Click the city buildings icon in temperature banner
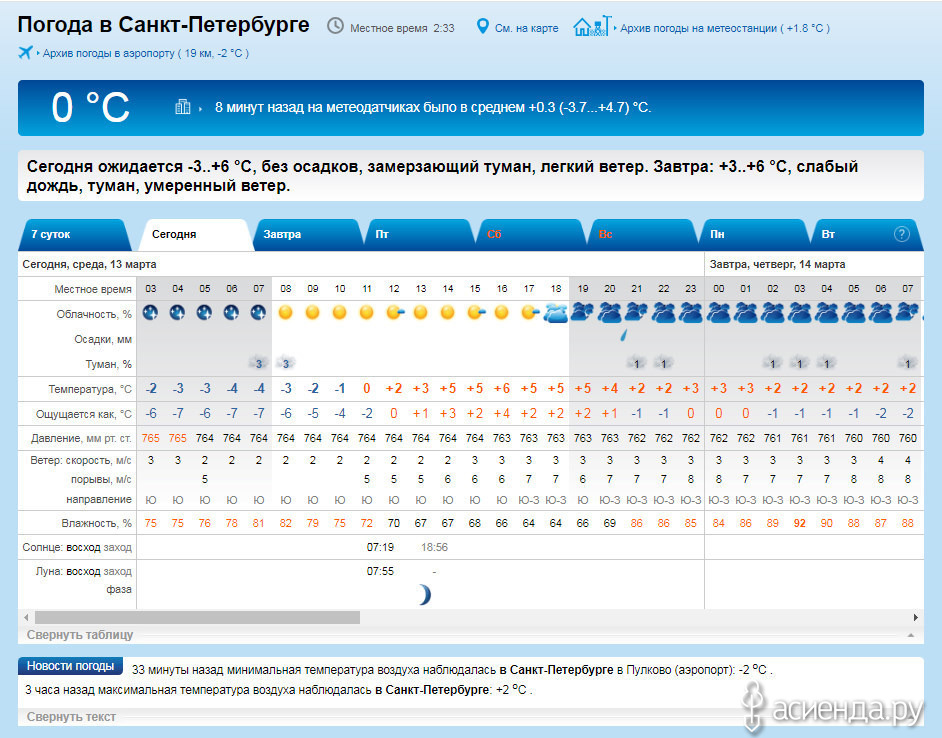 click(x=183, y=107)
